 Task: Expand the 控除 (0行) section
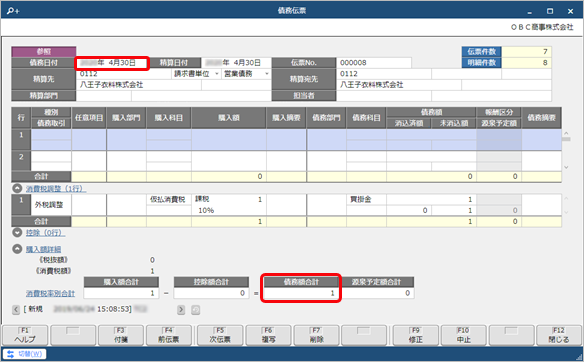coord(17,233)
